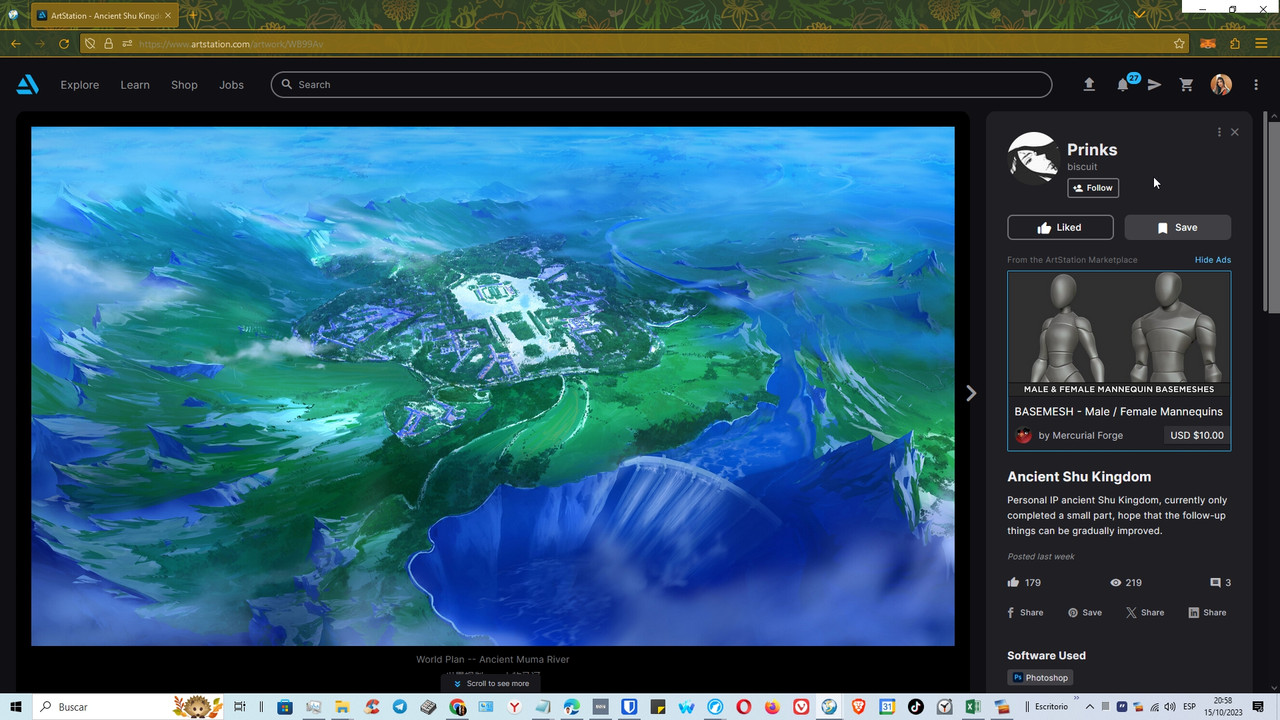1280x720 pixels.
Task: Save artwork with the large Save button
Action: [1178, 228]
